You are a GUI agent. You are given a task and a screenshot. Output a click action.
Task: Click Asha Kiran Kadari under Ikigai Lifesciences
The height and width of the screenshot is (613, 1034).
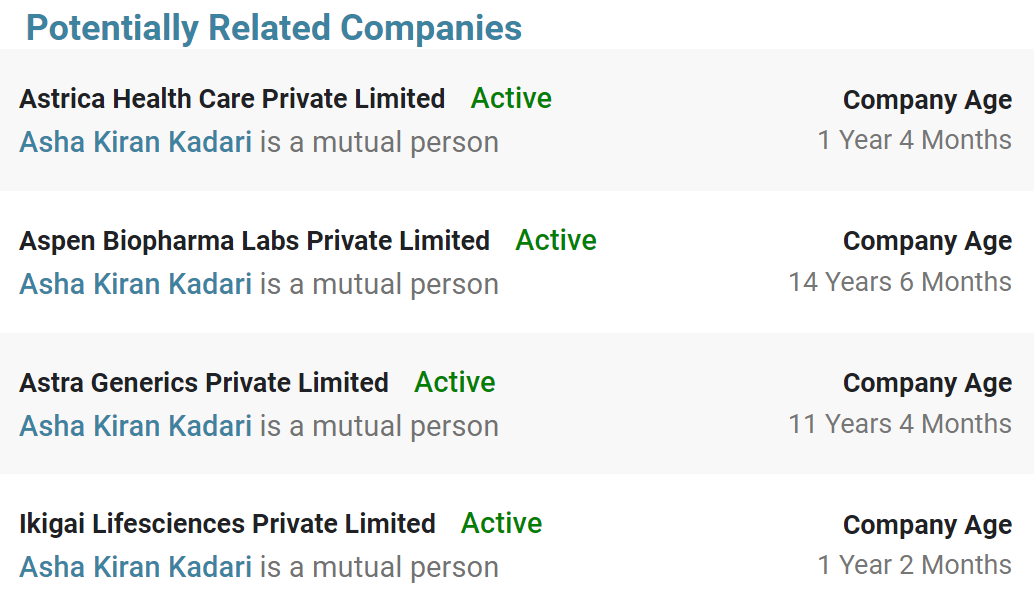[136, 567]
